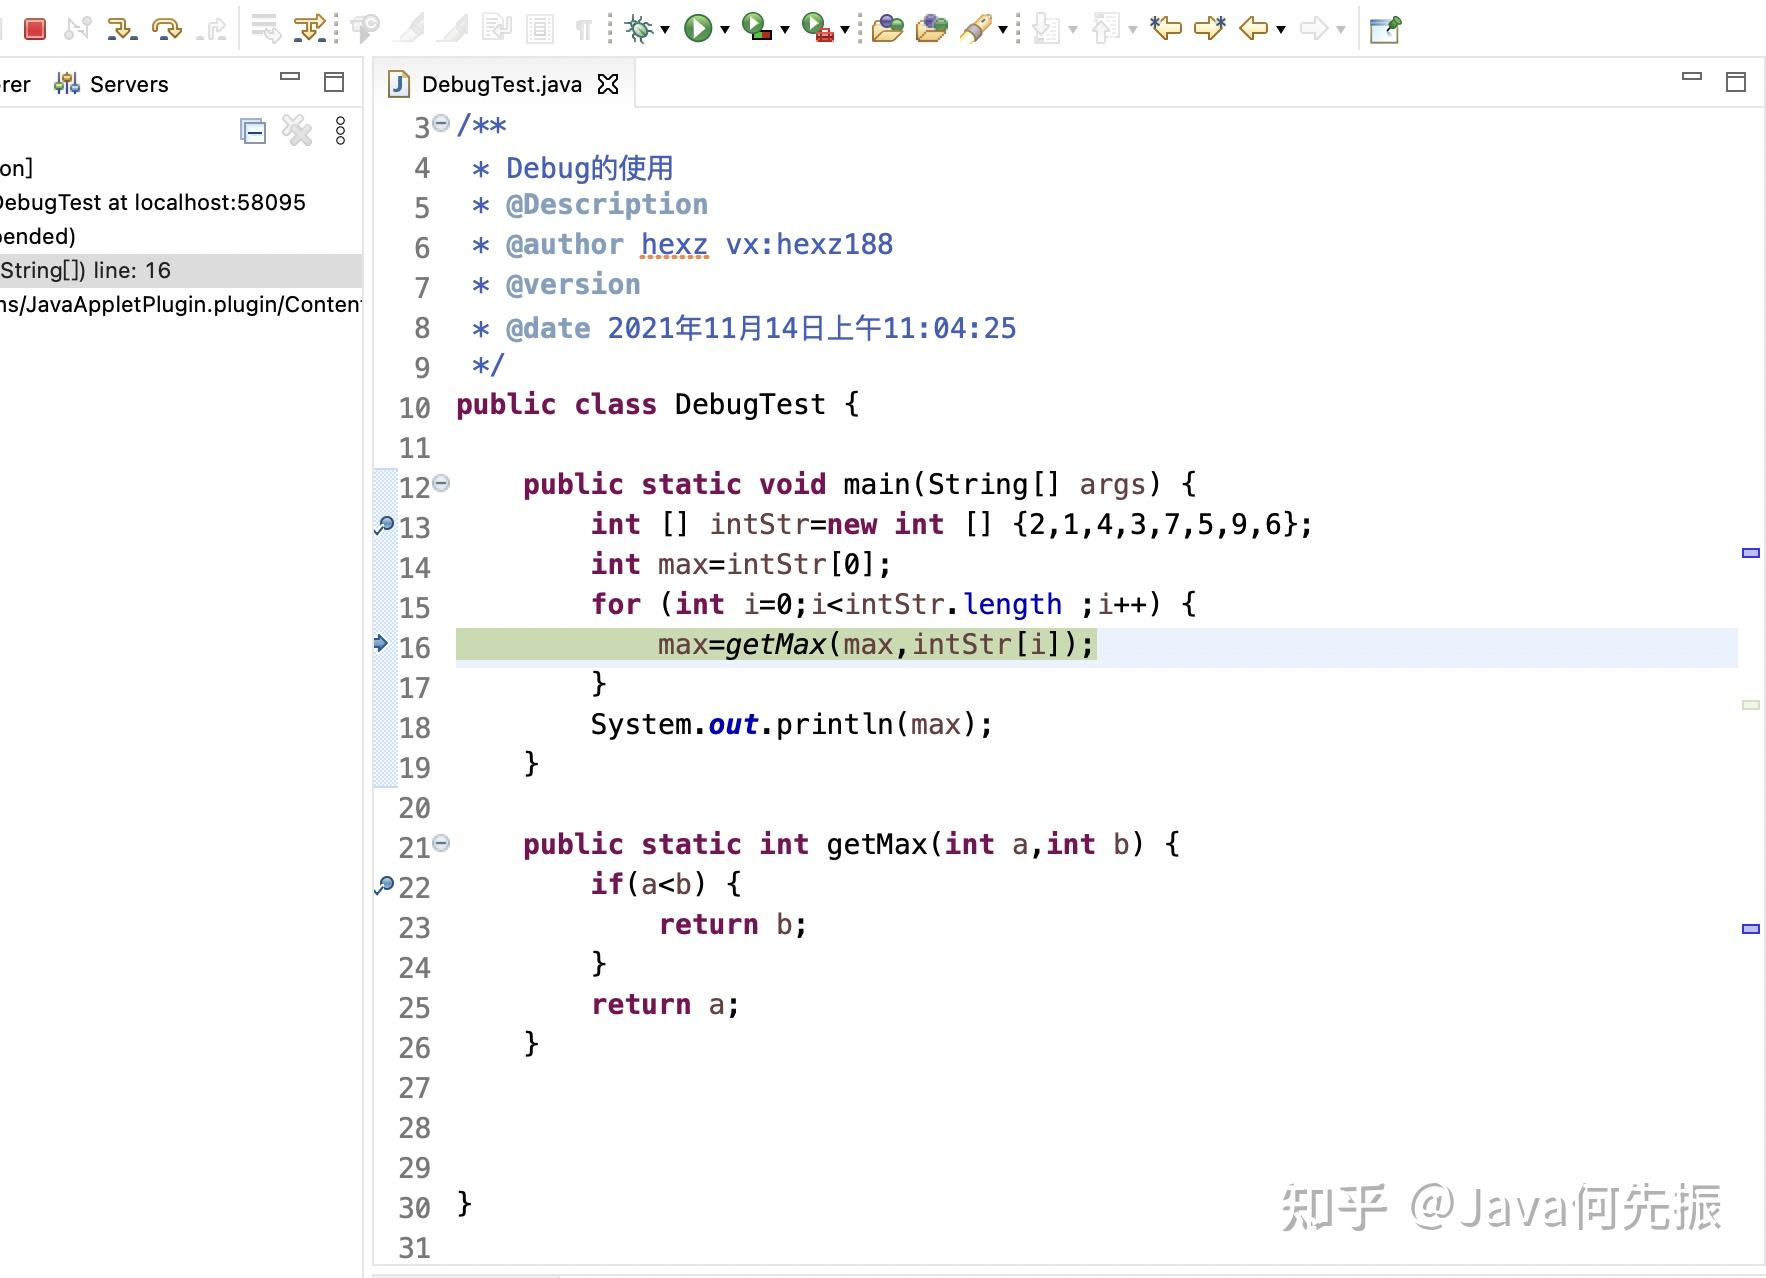The image size is (1766, 1278).
Task: Open the Back navigation history dropdown
Action: pyautogui.click(x=1281, y=30)
